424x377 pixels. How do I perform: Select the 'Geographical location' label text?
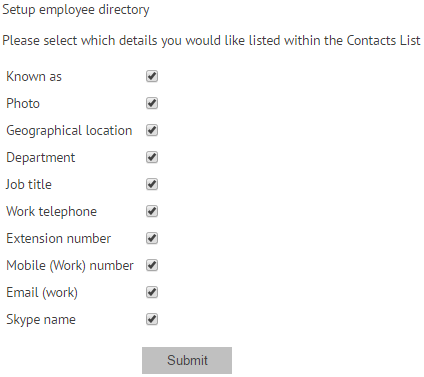(69, 131)
